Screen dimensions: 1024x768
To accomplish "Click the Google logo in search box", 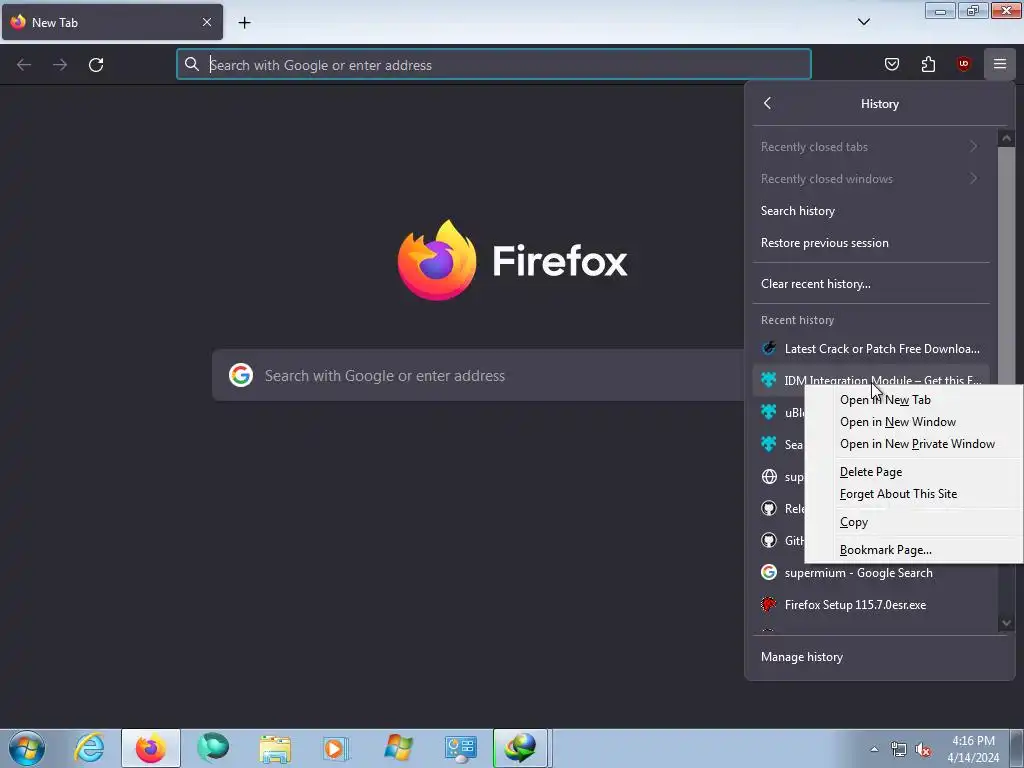I will [x=241, y=376].
